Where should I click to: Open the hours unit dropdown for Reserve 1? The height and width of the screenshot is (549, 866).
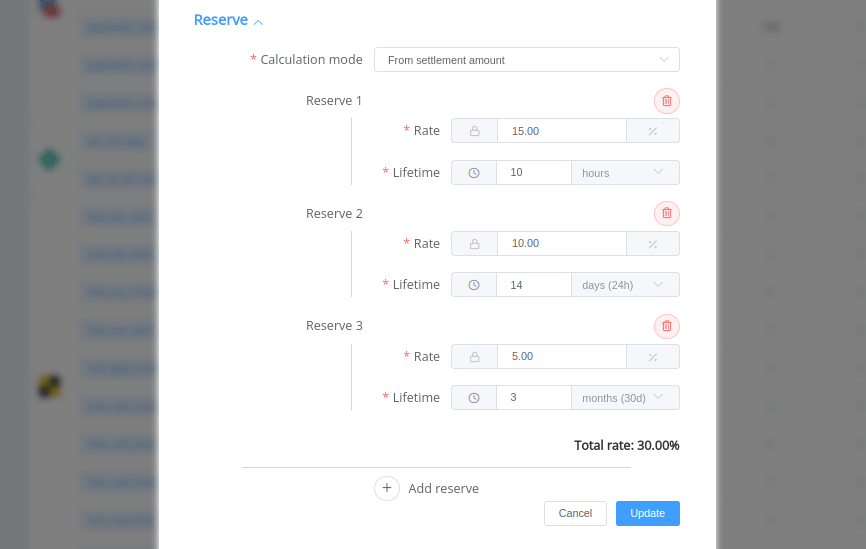(625, 173)
